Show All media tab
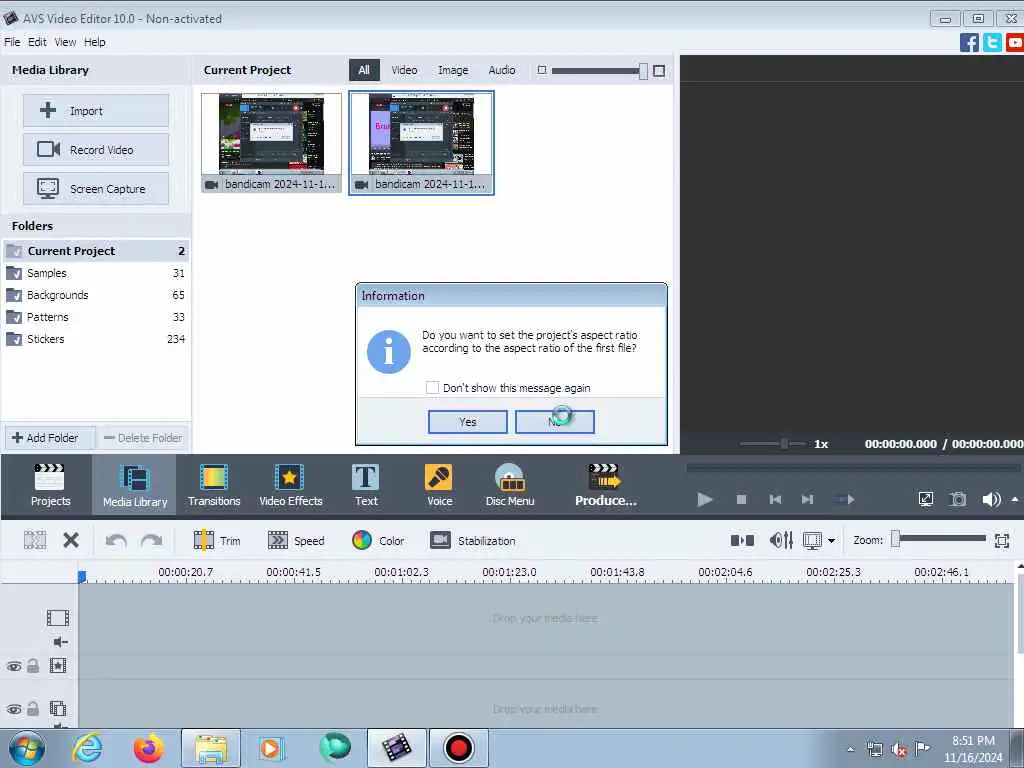This screenshot has width=1024, height=768. click(364, 70)
